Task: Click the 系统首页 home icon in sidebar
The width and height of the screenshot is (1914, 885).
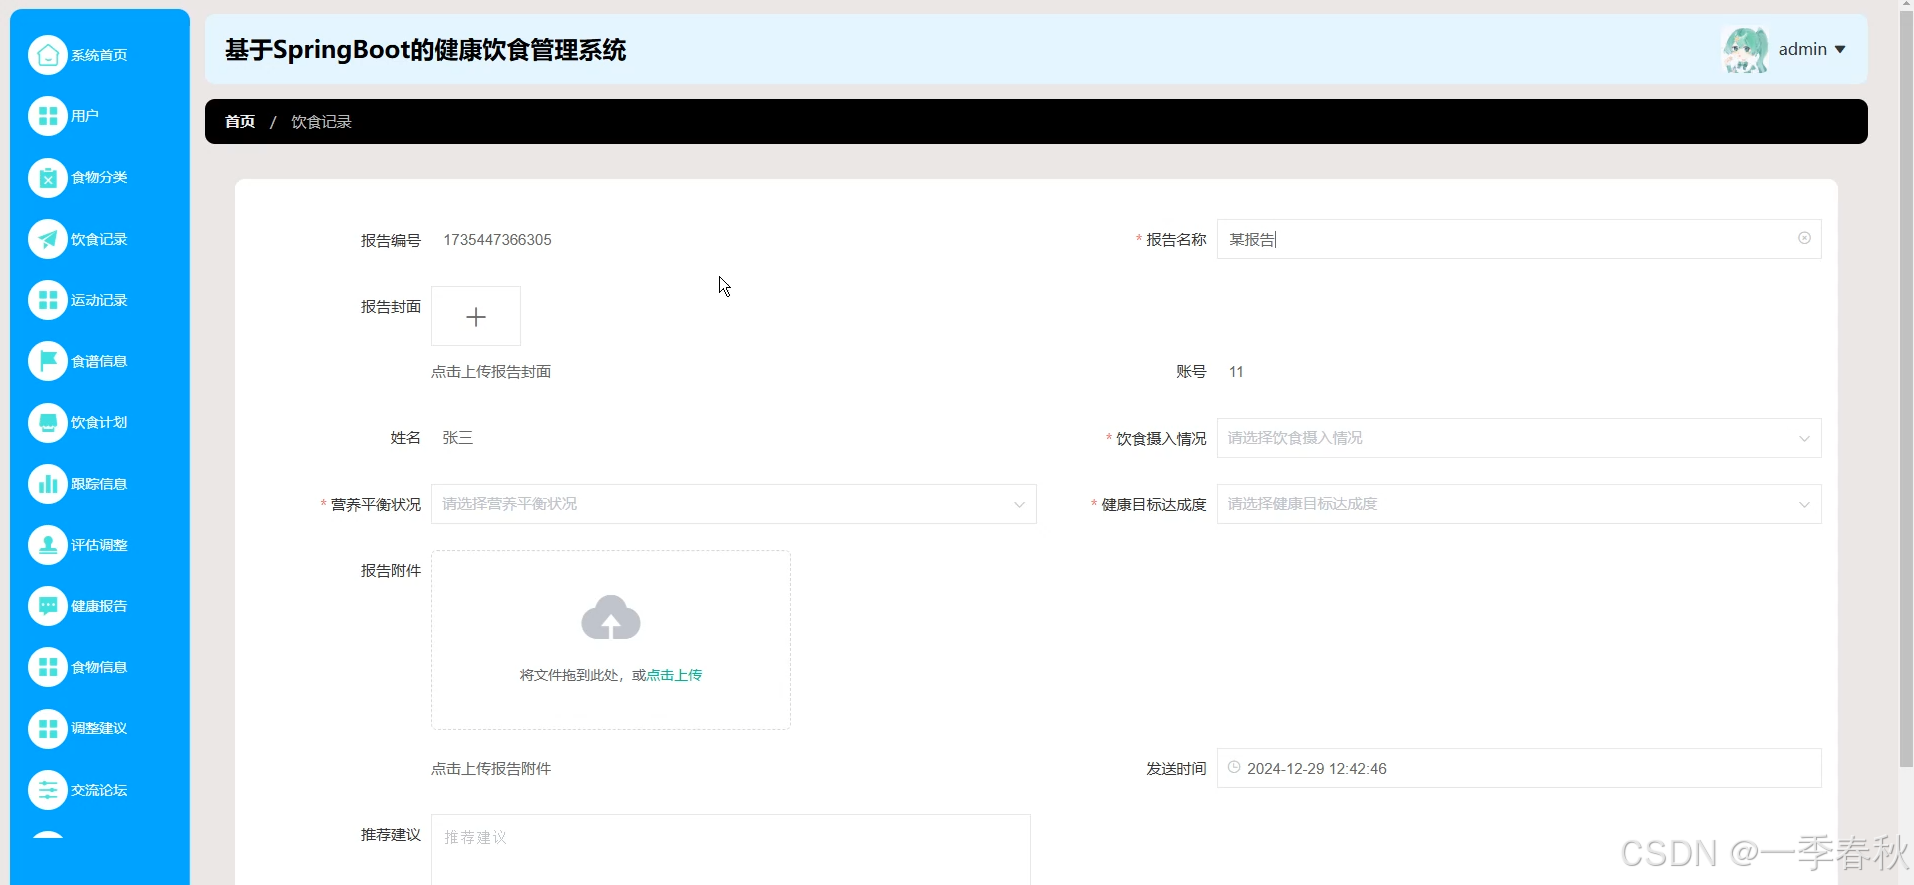Action: [x=48, y=55]
